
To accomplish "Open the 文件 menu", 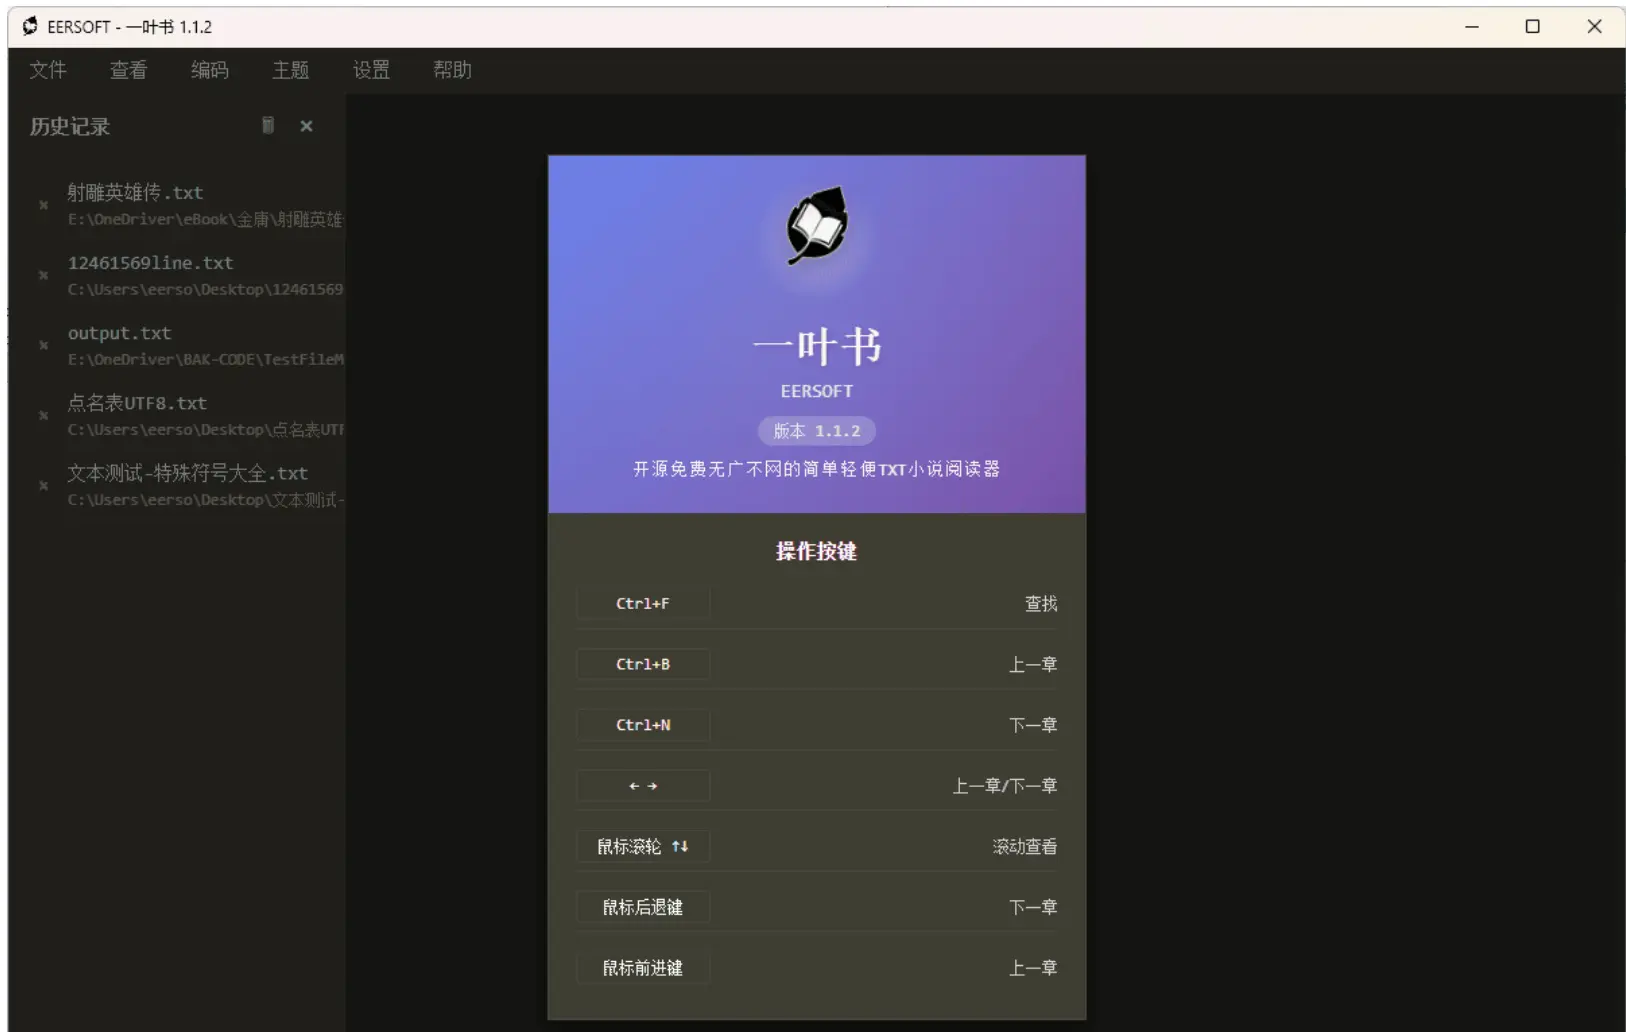I will pyautogui.click(x=47, y=70).
